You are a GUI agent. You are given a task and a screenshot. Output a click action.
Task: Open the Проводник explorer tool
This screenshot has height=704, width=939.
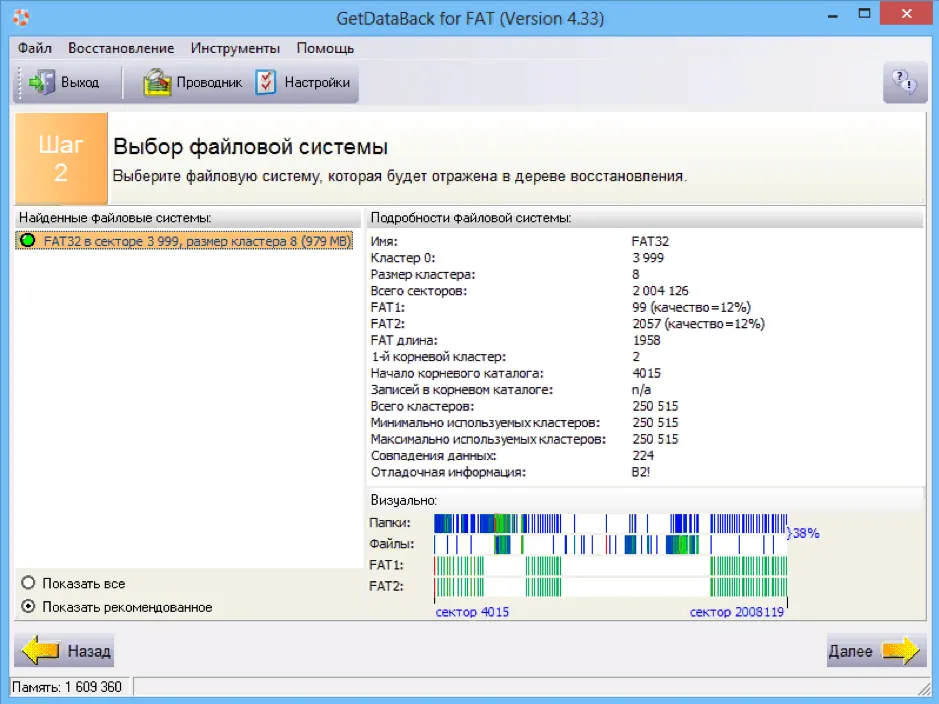click(192, 83)
